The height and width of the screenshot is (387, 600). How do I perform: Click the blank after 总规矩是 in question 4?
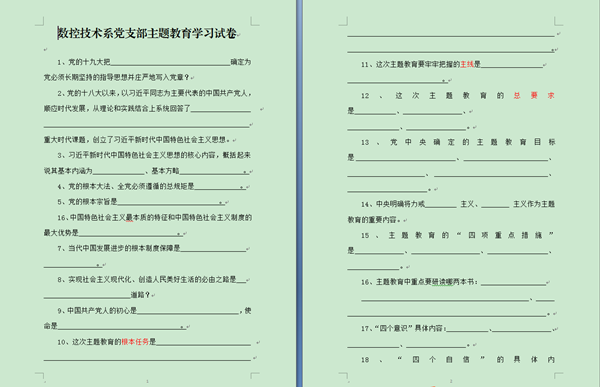[x=217, y=187]
